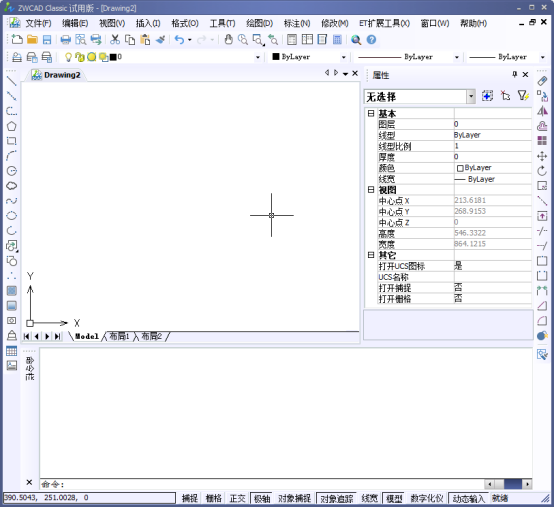This screenshot has width=554, height=508.
Task: Click the 线宽 status bar button
Action: tap(370, 498)
